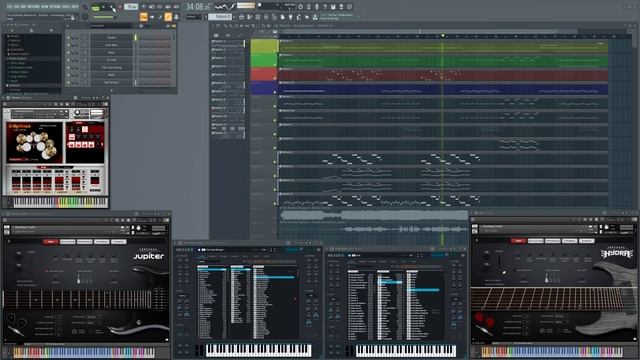Click the left Nexus window piano keyboard

pos(258,350)
